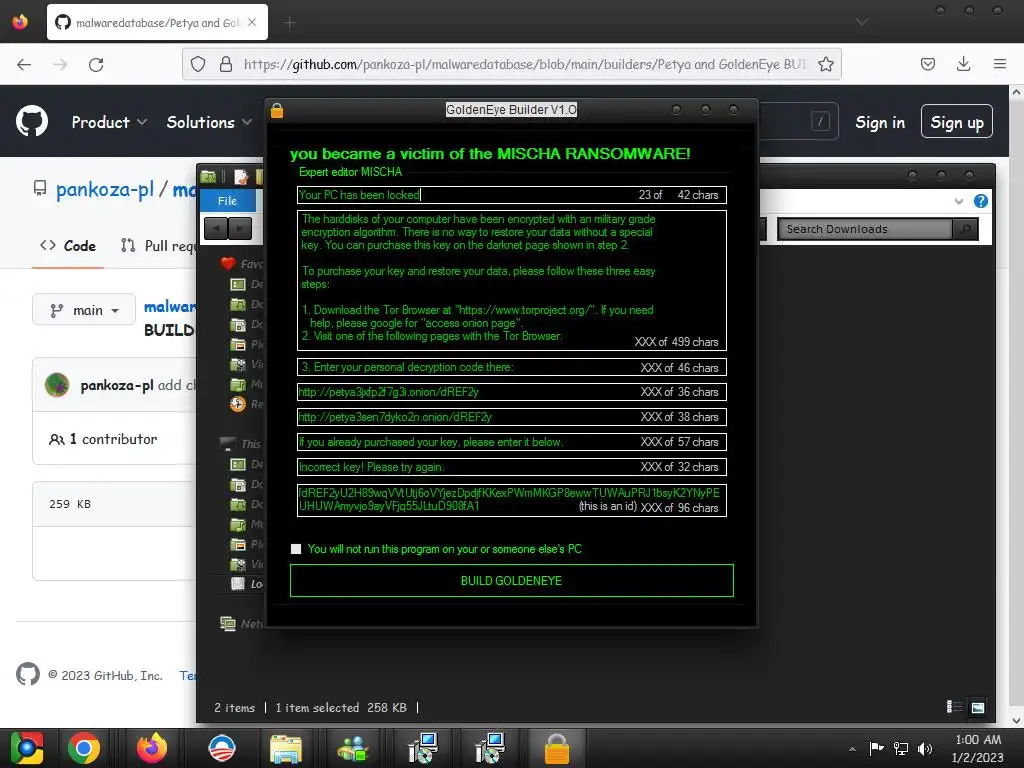Image resolution: width=1024 pixels, height=768 pixels.
Task: Click the Search Downloads box
Action: point(865,229)
